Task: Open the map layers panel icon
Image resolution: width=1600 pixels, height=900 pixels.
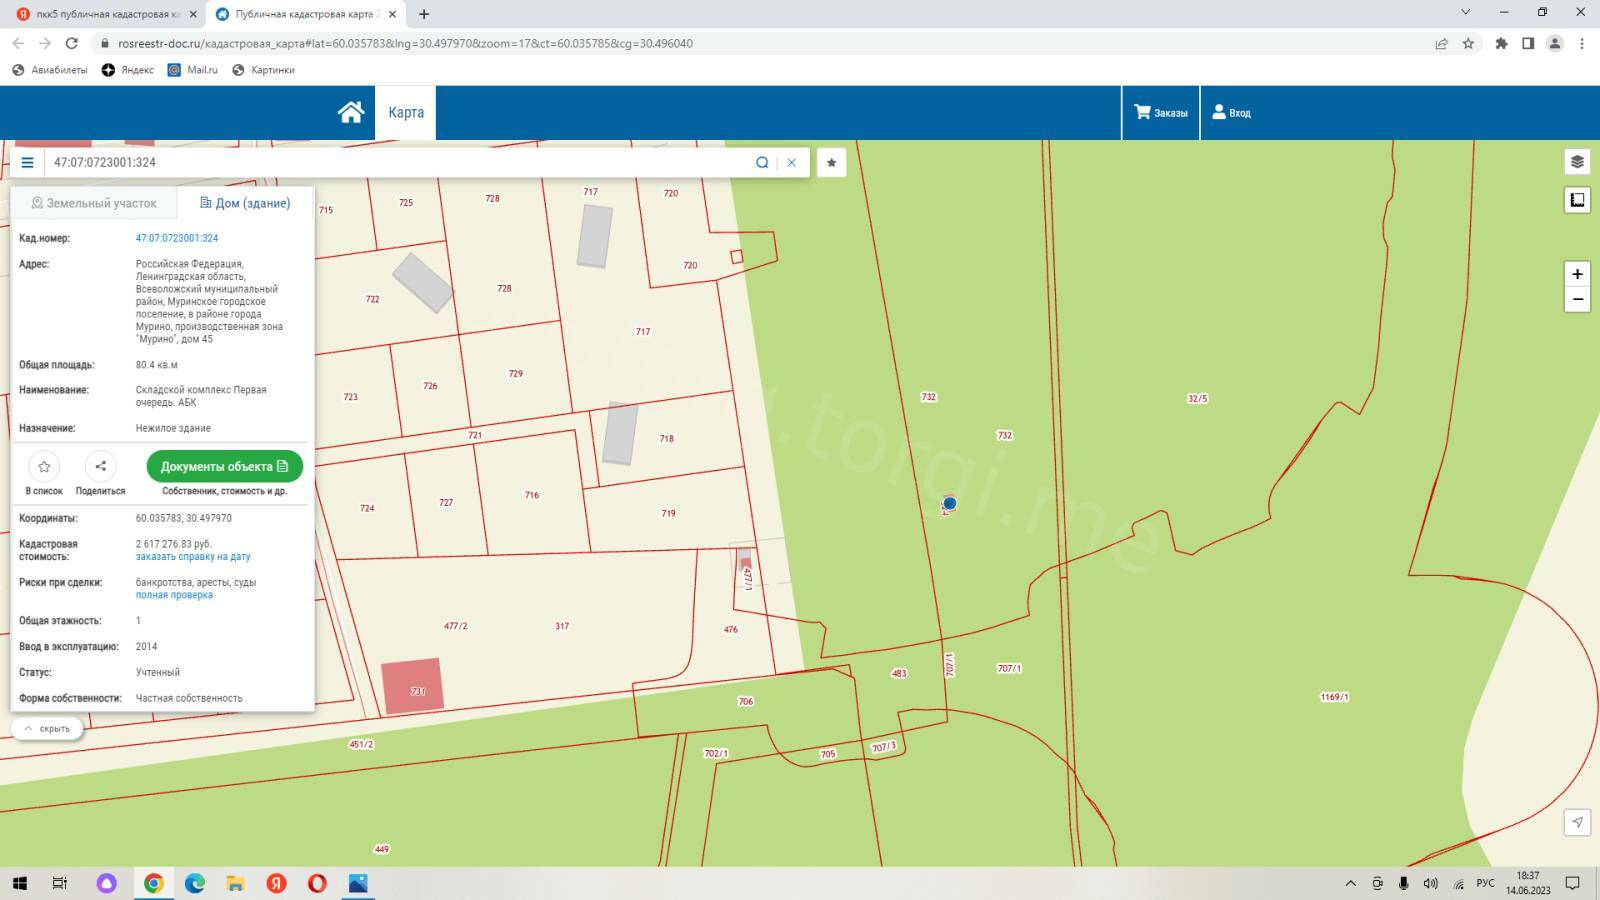Action: (1577, 162)
